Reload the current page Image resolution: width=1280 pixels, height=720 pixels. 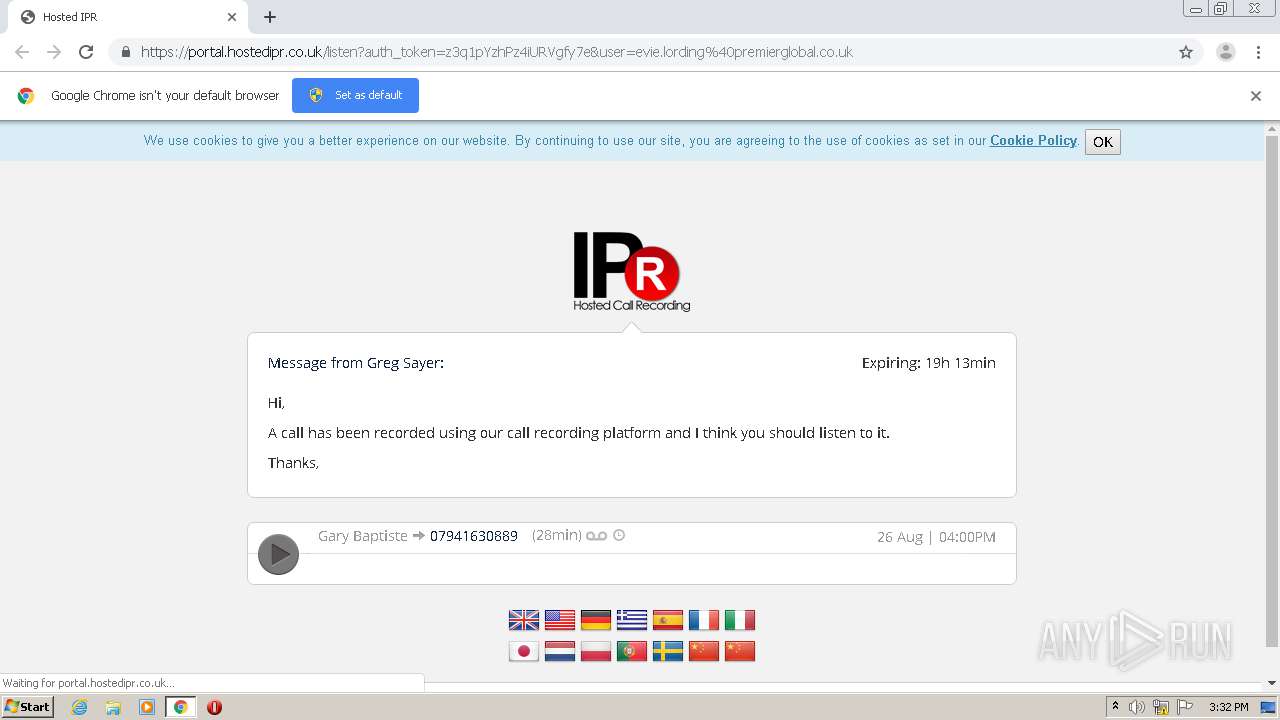pyautogui.click(x=86, y=52)
